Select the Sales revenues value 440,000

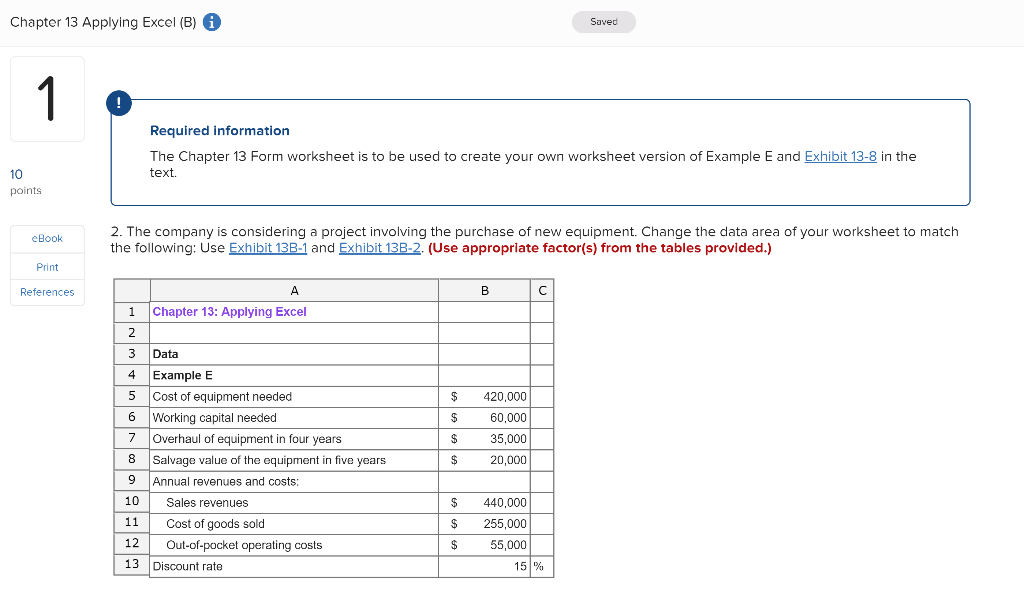click(485, 502)
